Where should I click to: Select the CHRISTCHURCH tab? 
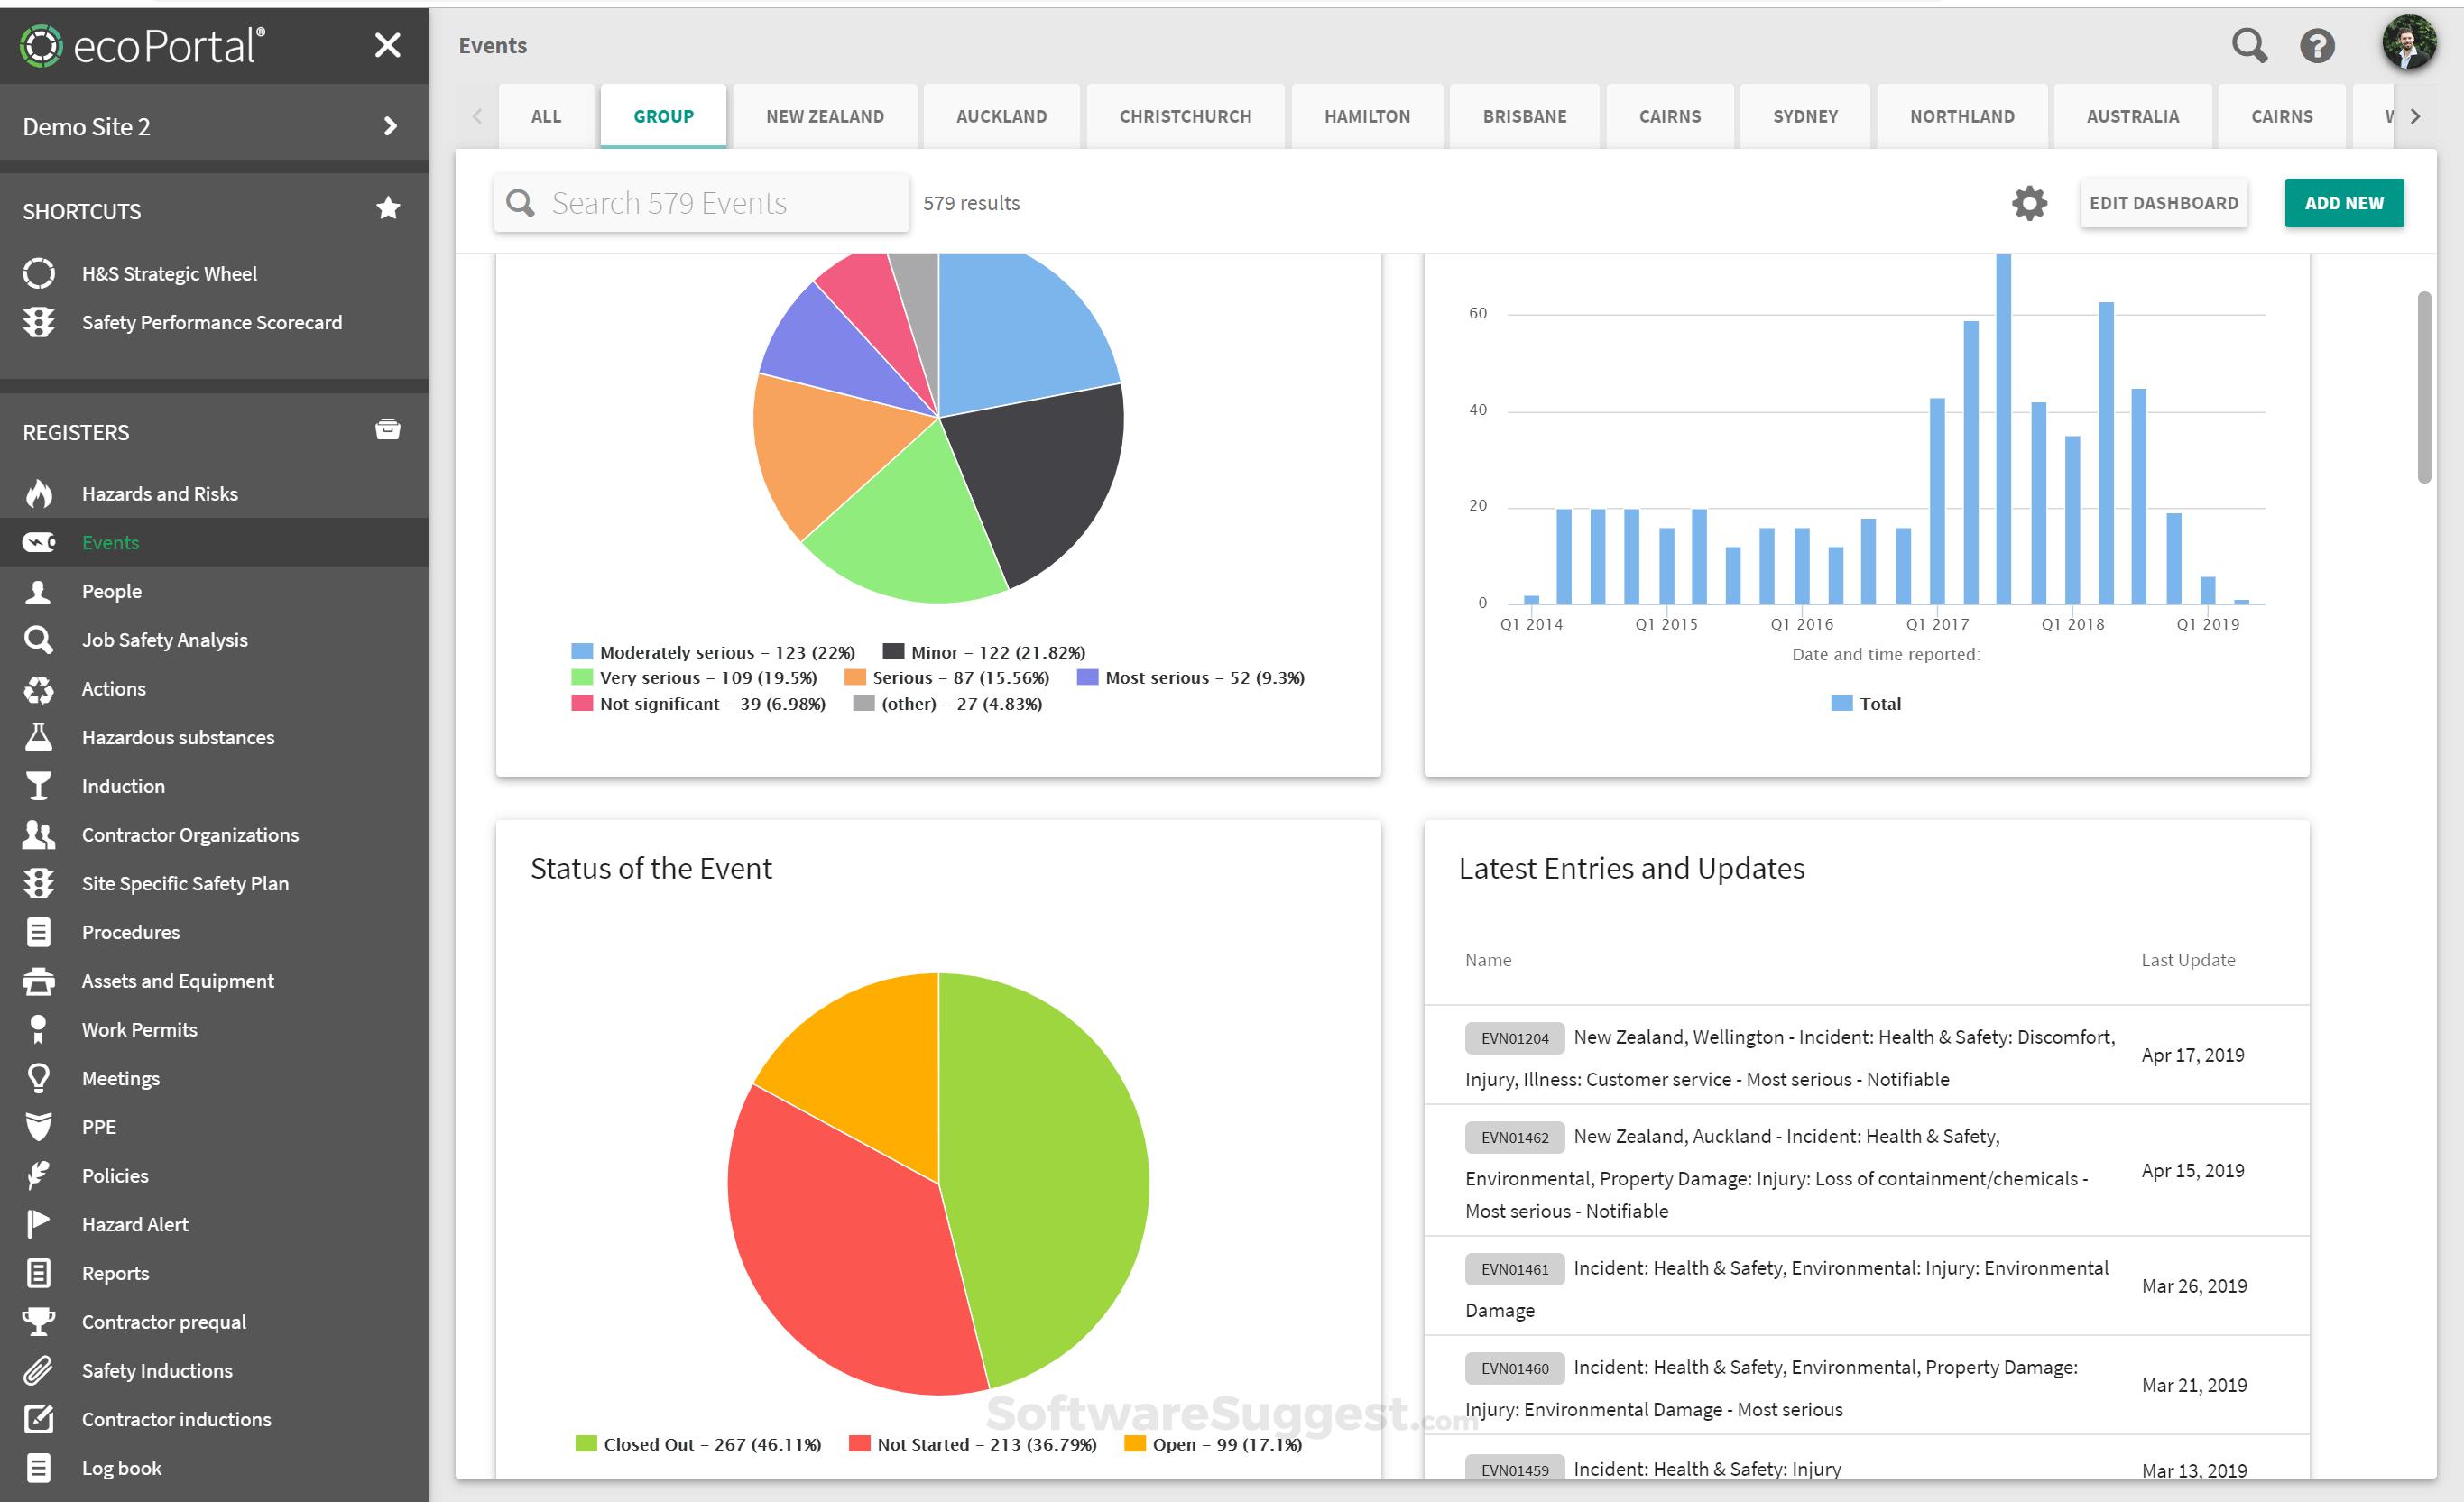1185,115
